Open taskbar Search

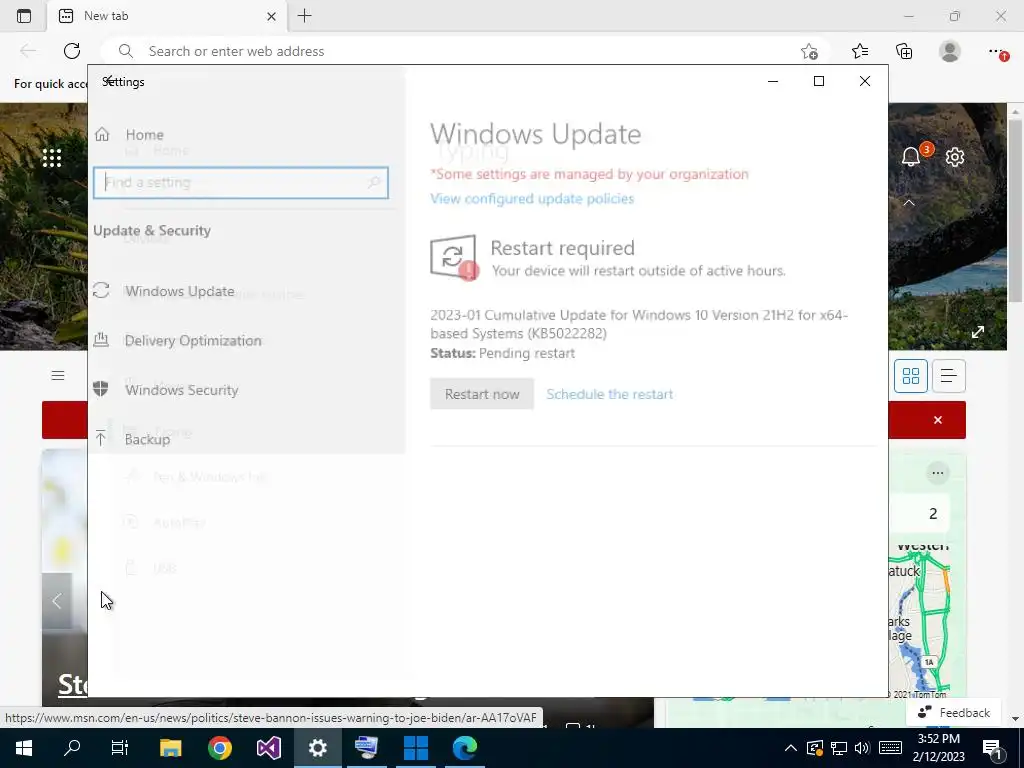click(72, 748)
